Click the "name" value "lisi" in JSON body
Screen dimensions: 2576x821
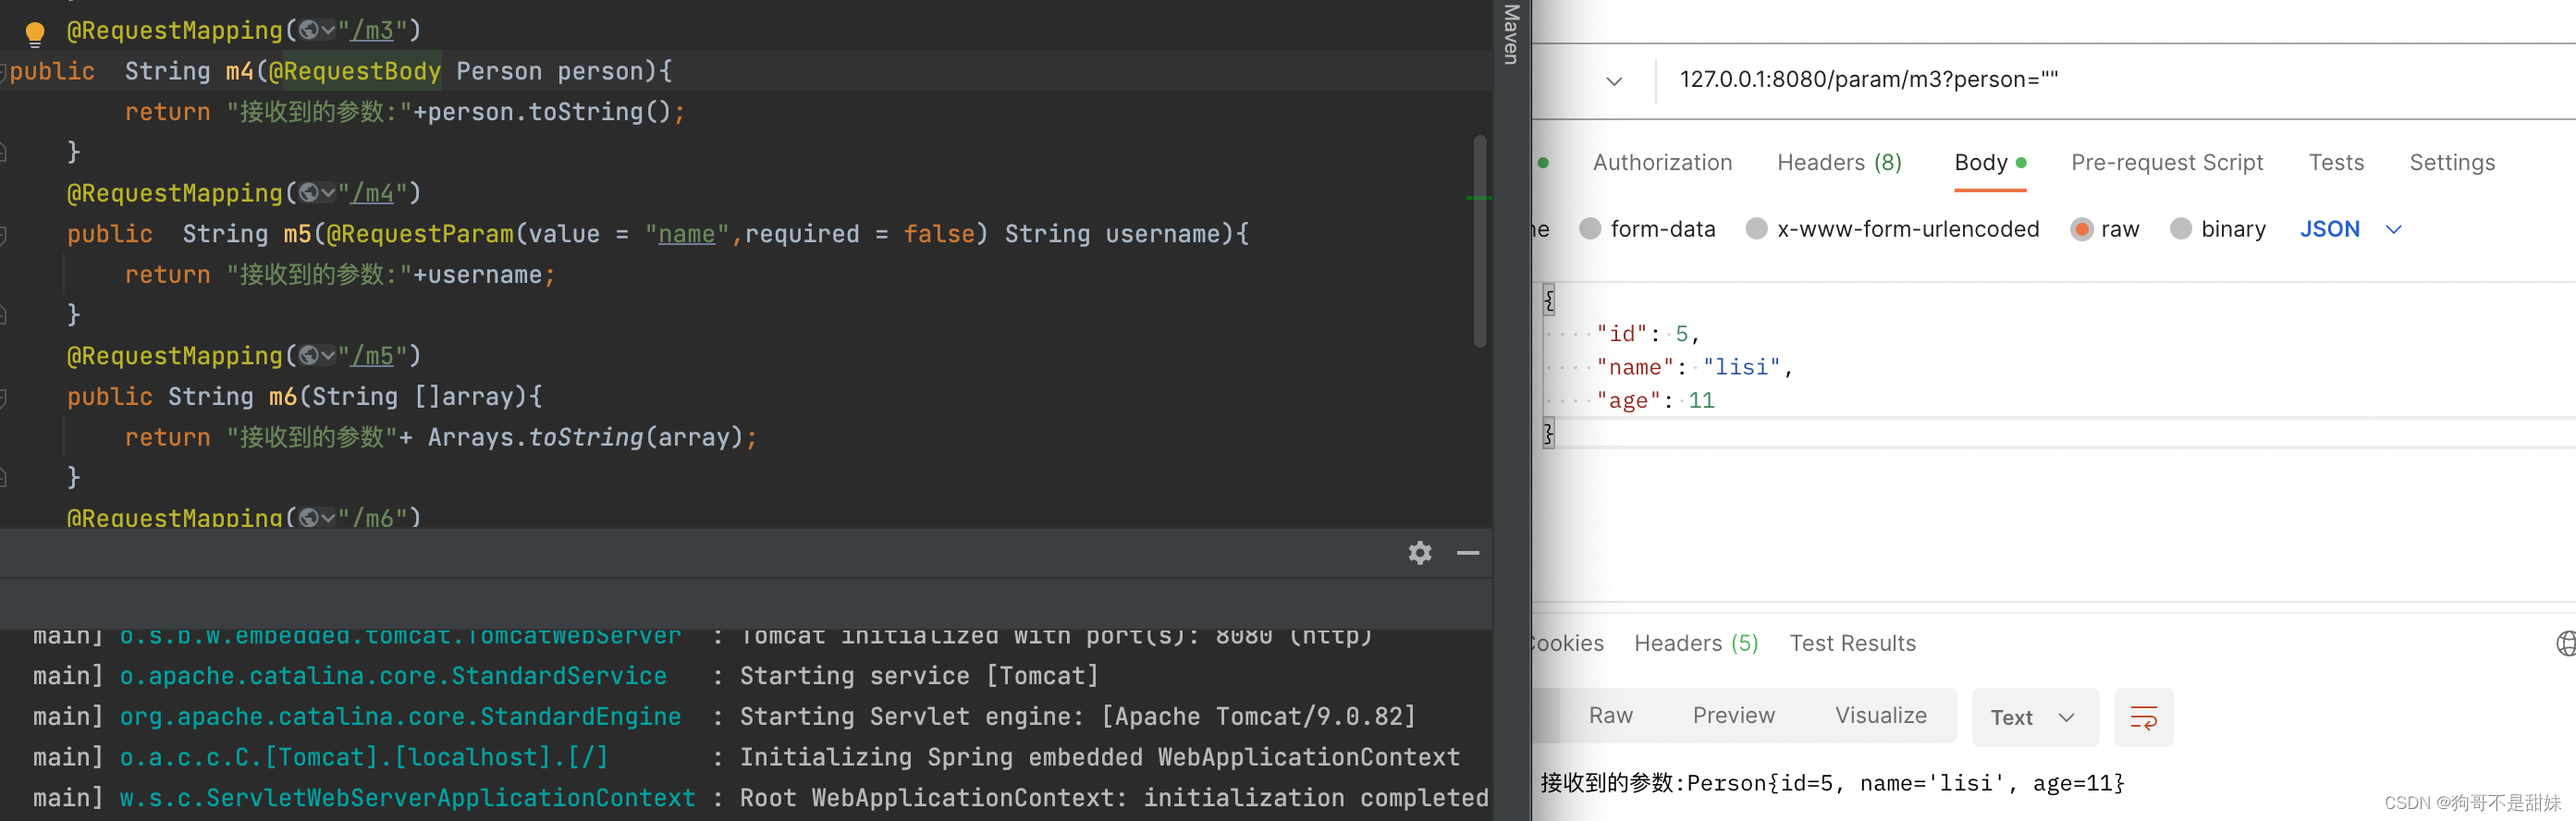(x=1742, y=367)
